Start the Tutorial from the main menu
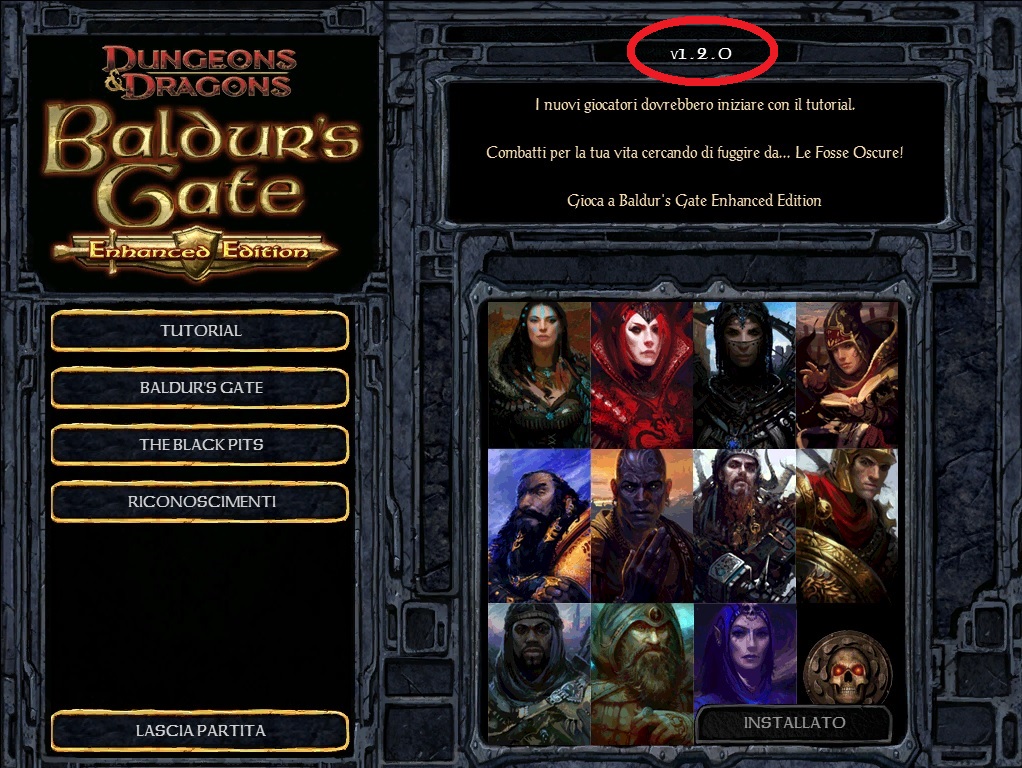 coord(200,331)
